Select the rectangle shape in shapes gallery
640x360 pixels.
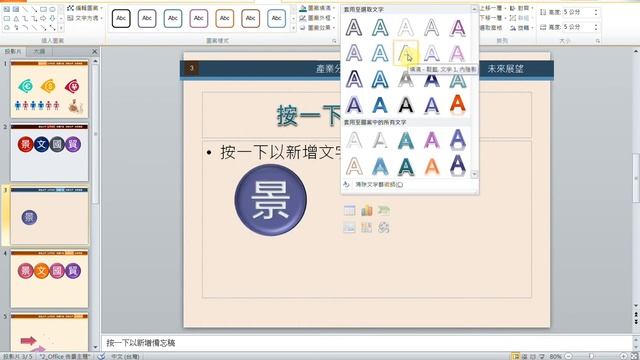click(43, 9)
